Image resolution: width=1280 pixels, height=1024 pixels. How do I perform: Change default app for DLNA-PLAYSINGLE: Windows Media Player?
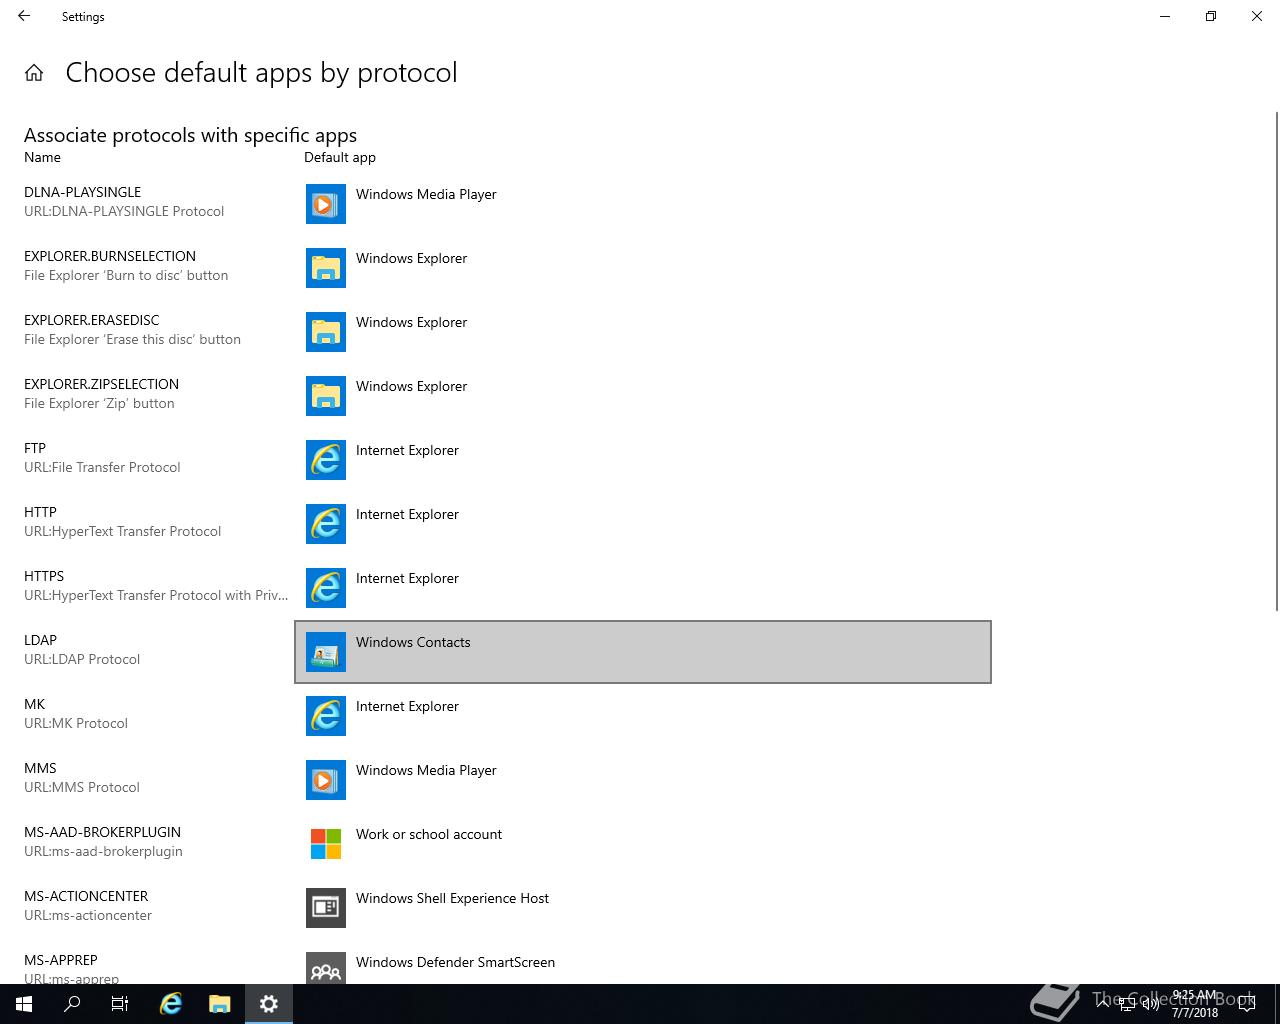pyautogui.click(x=426, y=194)
